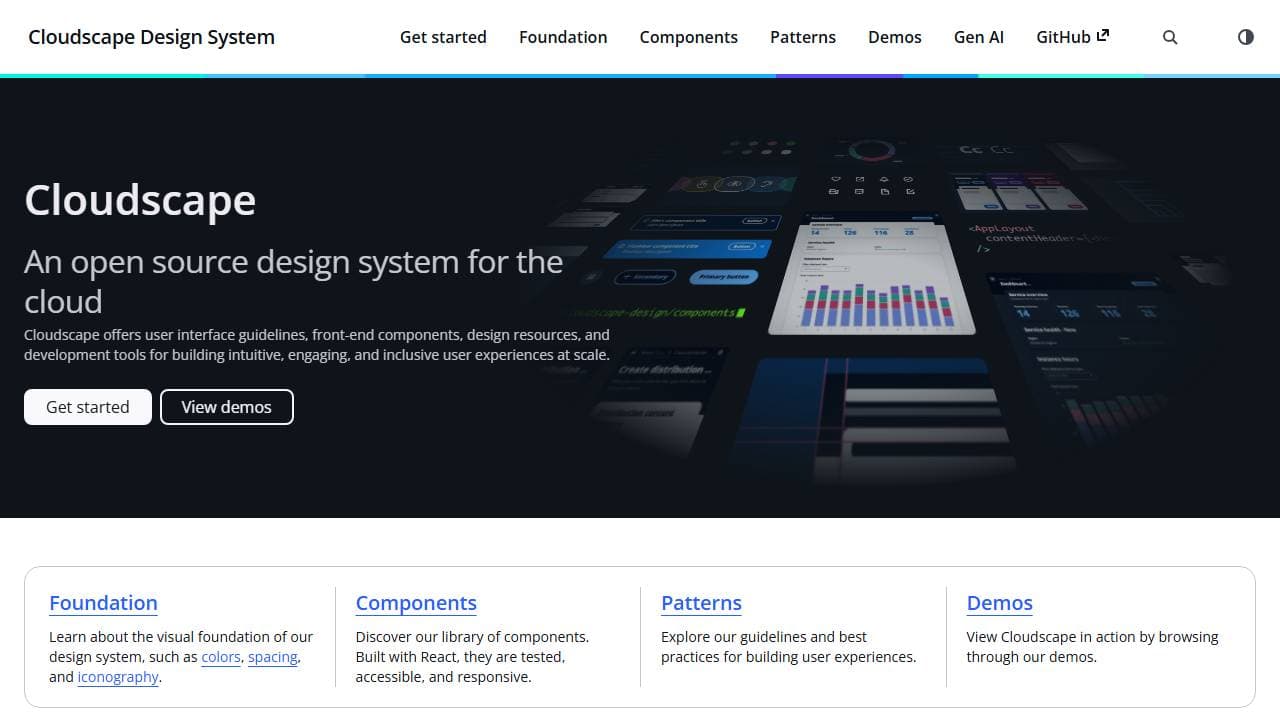Open the Components card heading link

[x=416, y=603]
